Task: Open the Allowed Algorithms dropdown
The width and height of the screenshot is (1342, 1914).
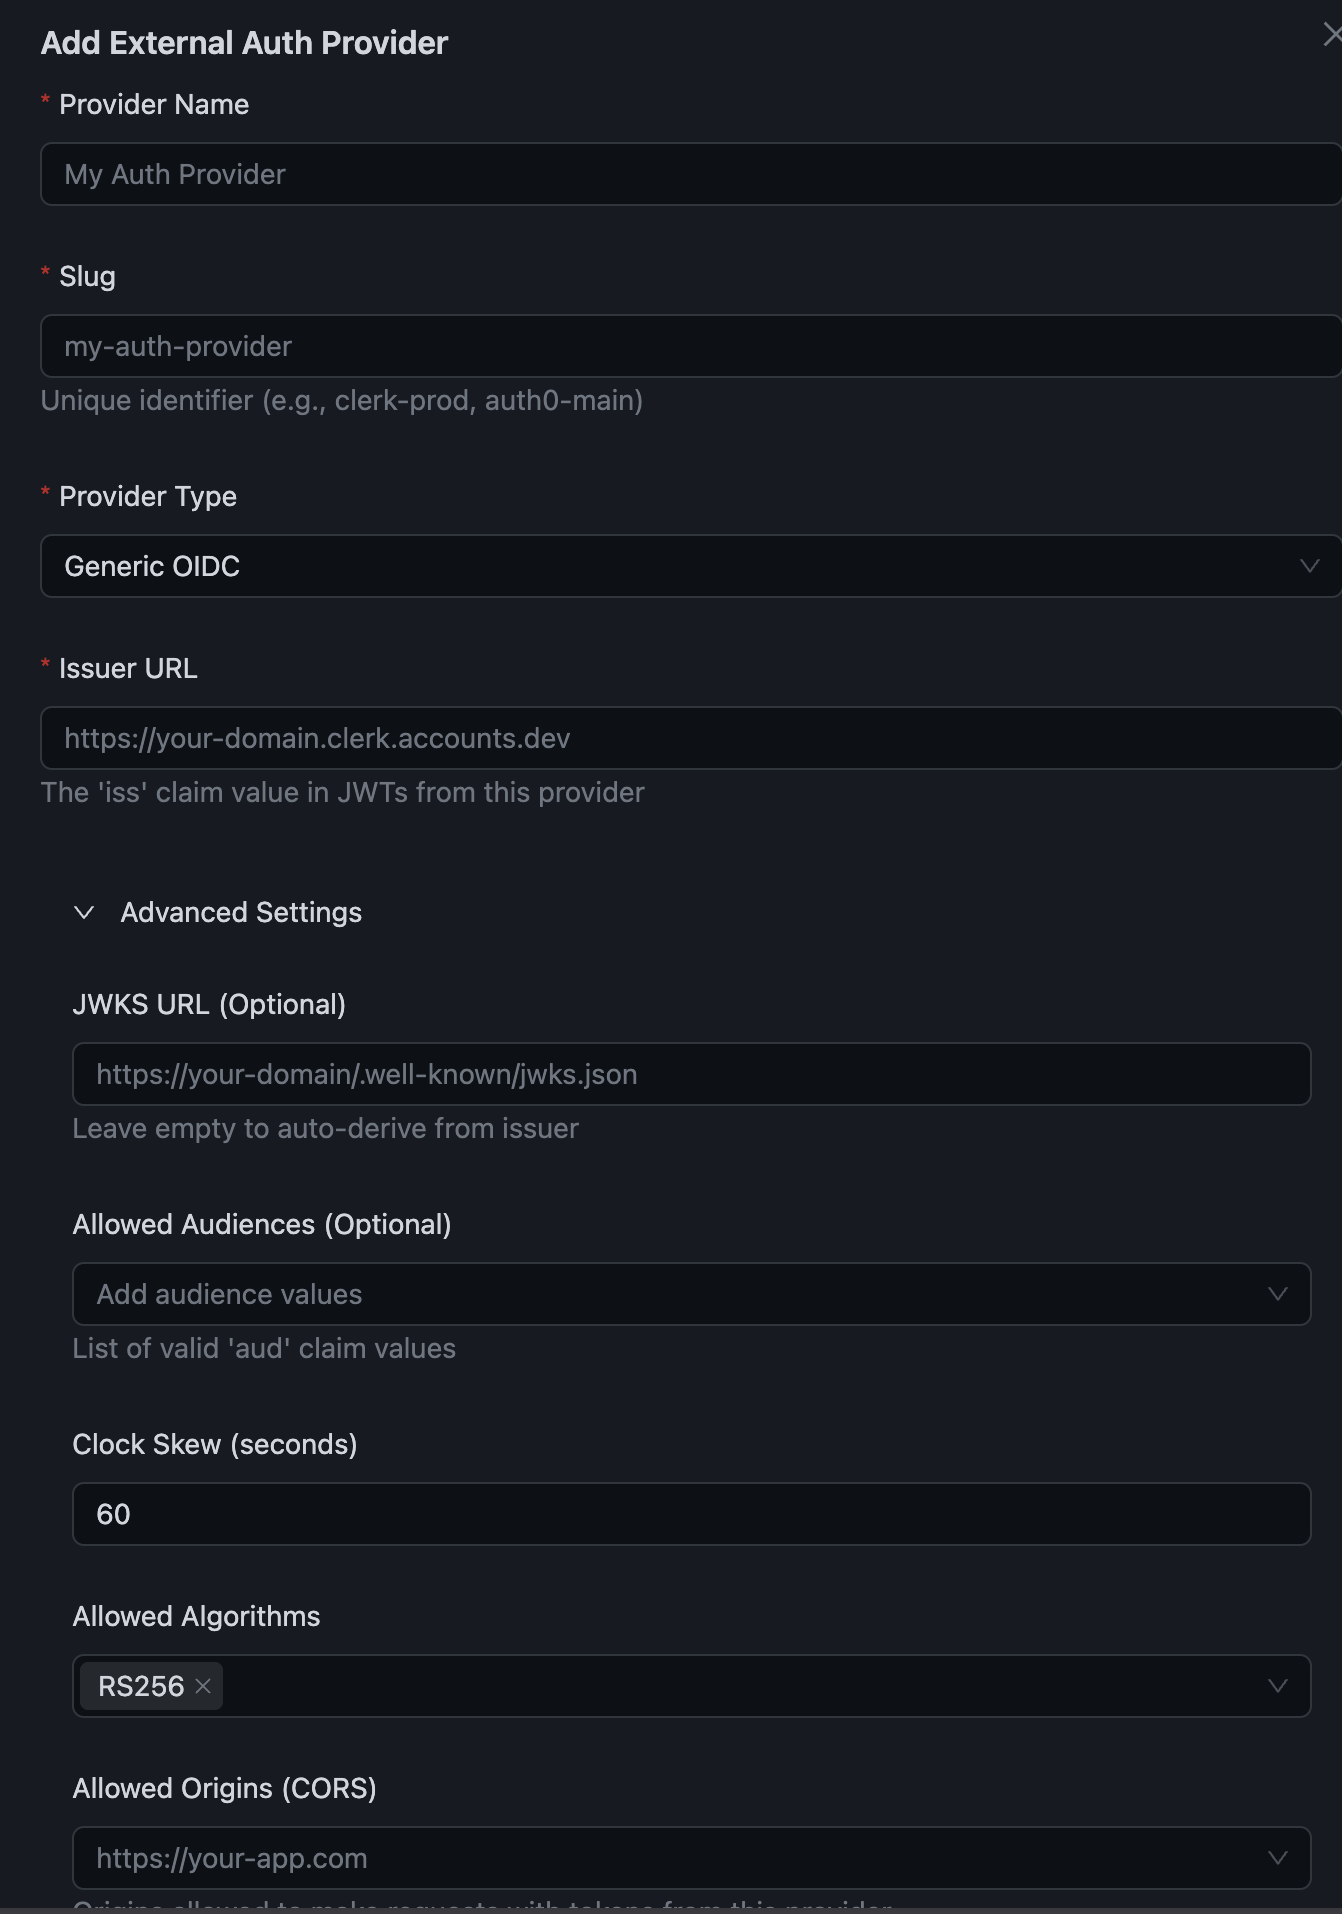Action: coord(690,1686)
